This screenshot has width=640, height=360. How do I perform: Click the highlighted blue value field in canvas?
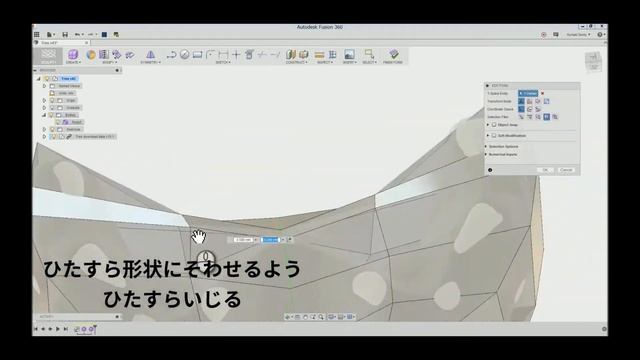pyautogui.click(x=270, y=240)
